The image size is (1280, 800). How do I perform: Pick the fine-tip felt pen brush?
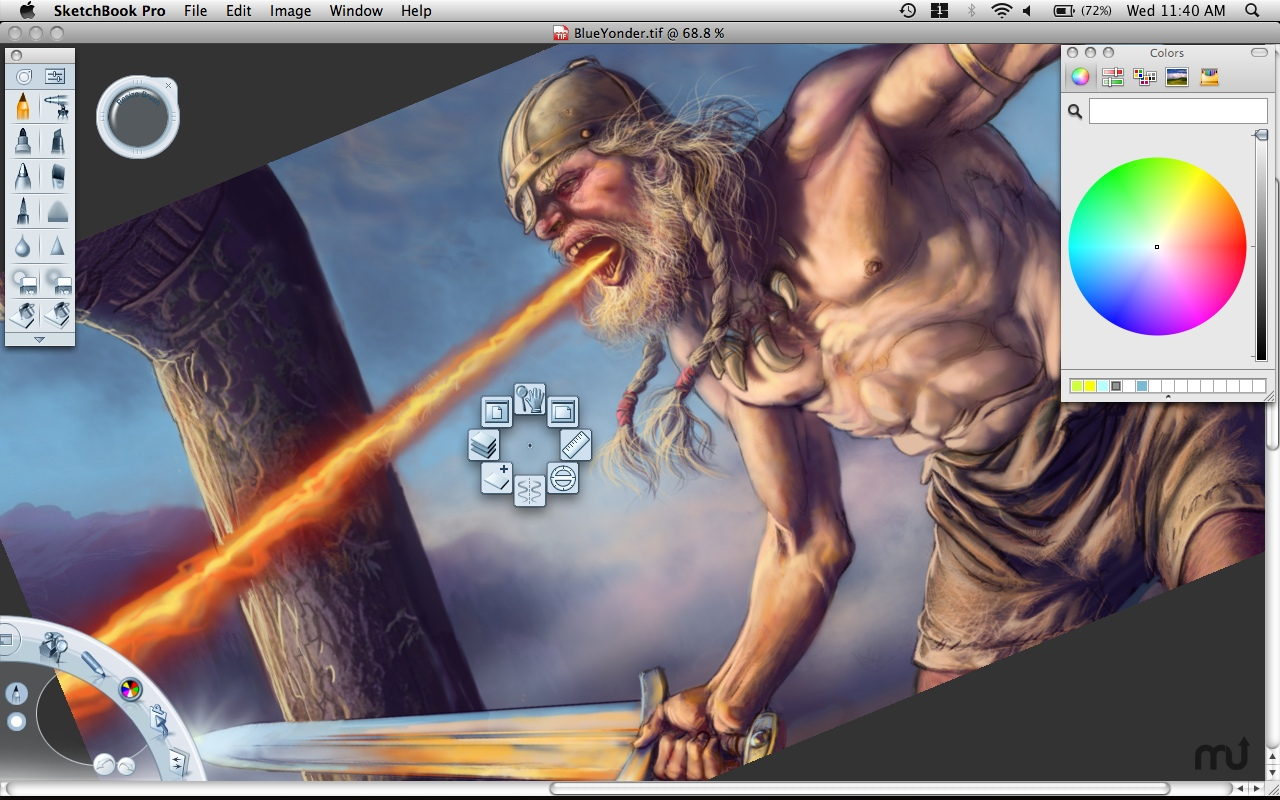click(23, 211)
